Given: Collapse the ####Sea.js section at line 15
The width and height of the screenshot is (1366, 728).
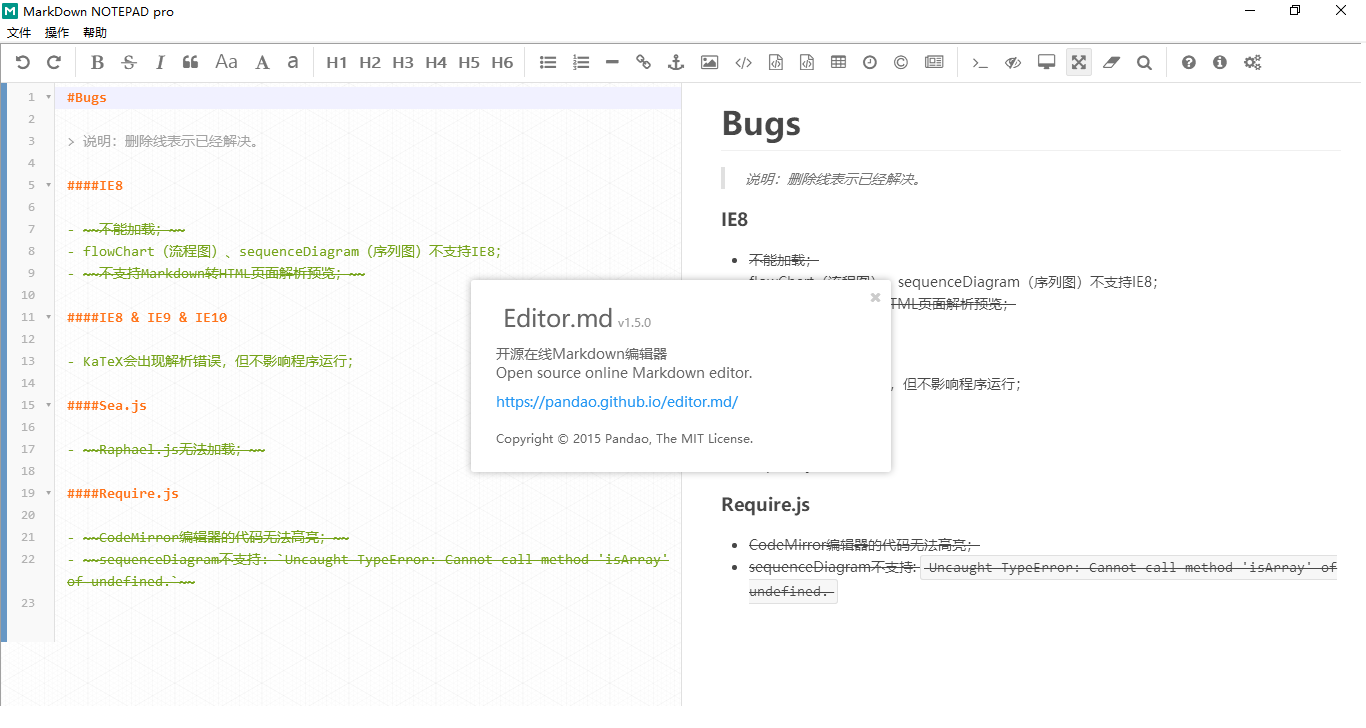Looking at the screenshot, I should pos(49,405).
